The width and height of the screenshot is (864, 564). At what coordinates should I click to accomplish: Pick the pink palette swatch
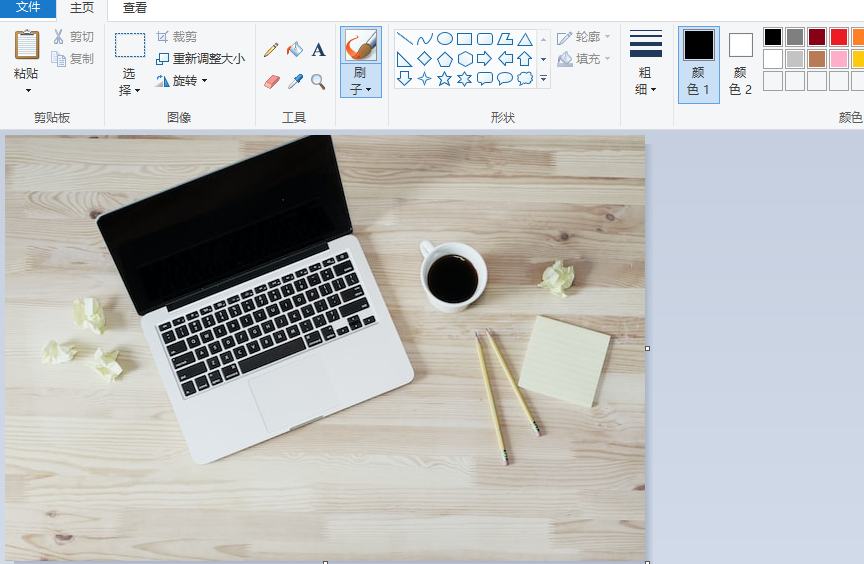tap(839, 59)
